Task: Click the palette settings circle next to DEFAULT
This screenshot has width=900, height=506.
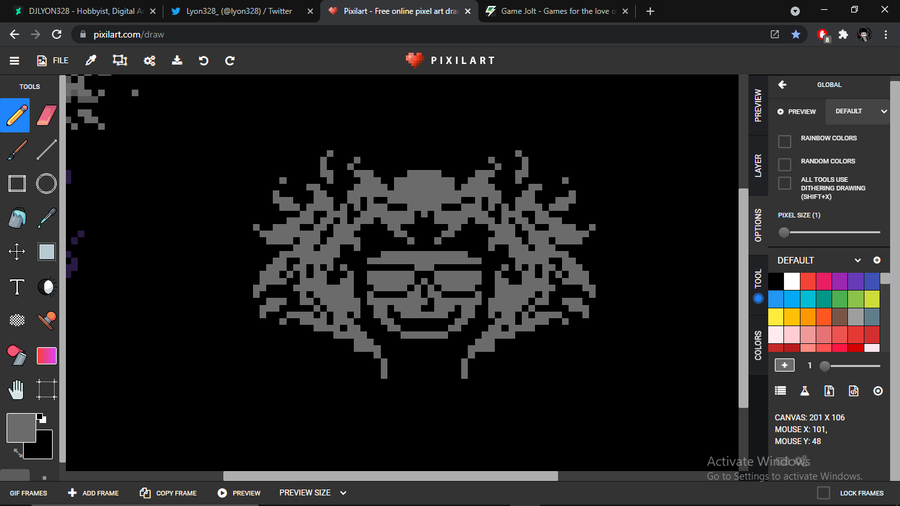Action: coord(877,260)
